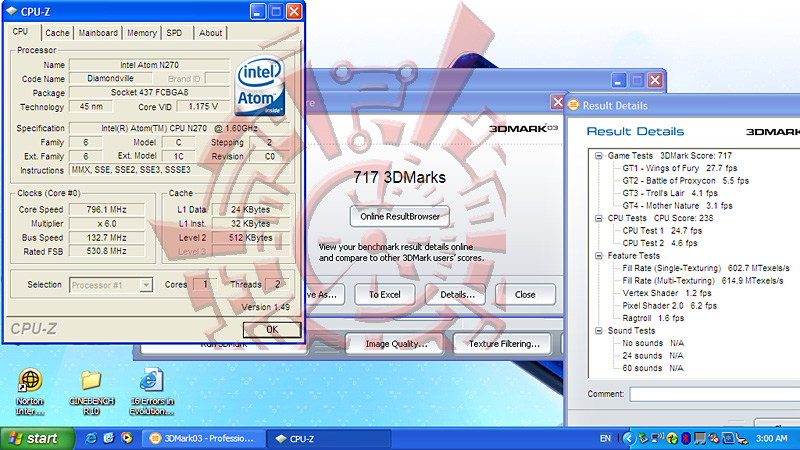This screenshot has width=800, height=450.
Task: Select GT2 - Battle of Proxycon row
Action: click(x=685, y=181)
